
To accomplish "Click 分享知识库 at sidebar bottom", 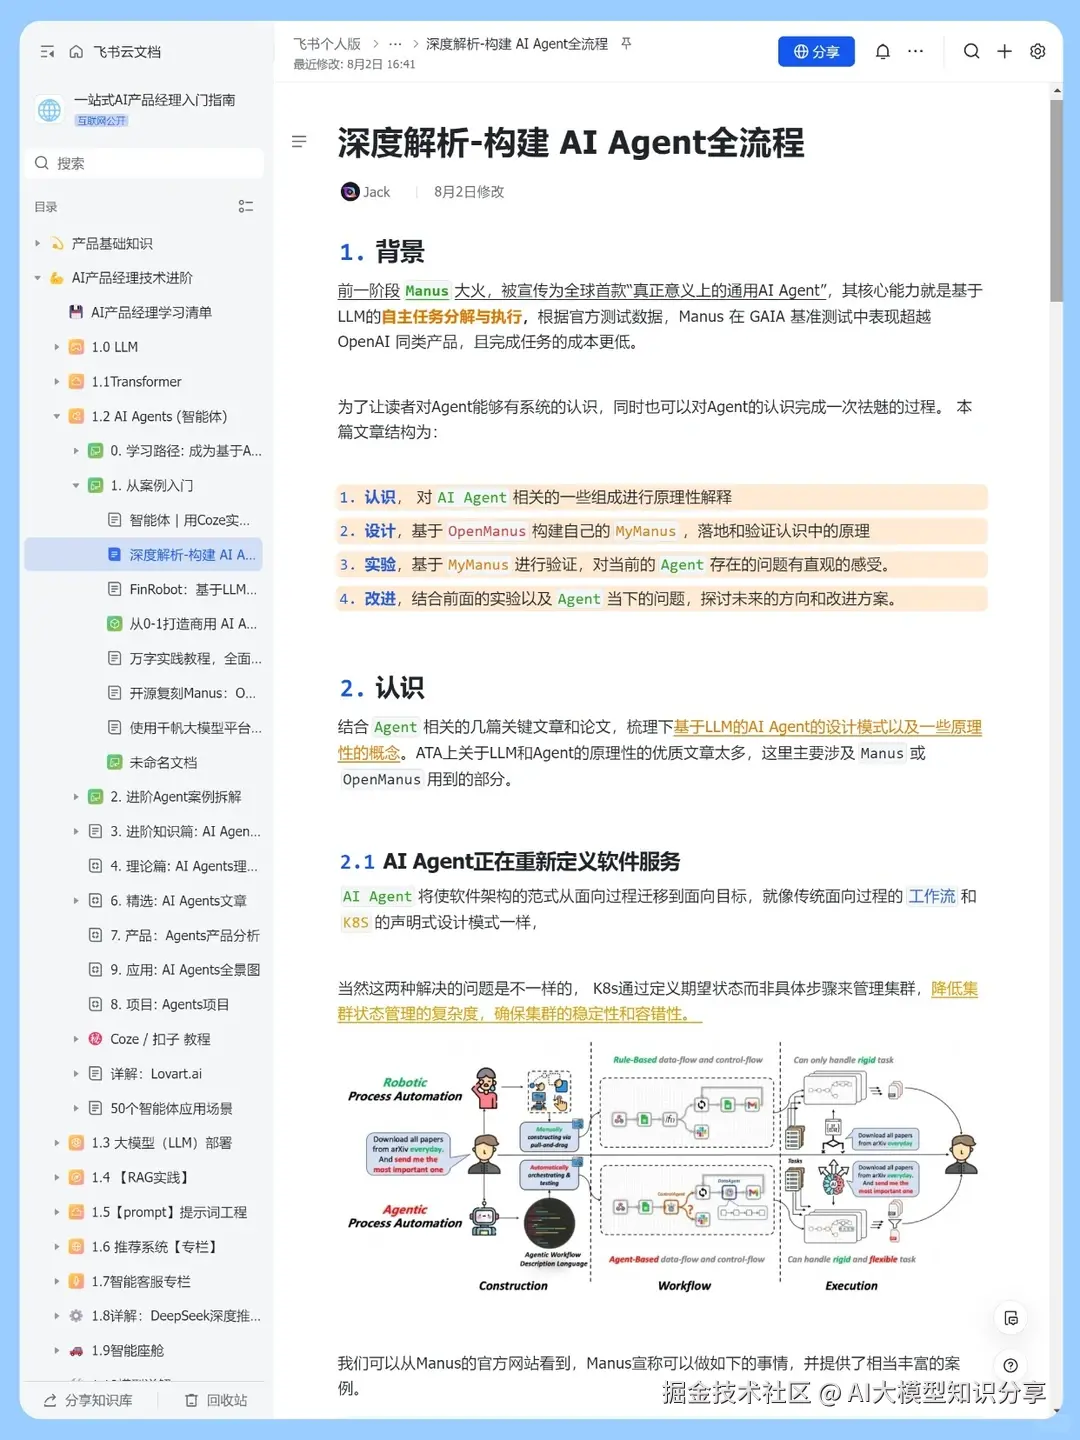I will coord(88,1401).
